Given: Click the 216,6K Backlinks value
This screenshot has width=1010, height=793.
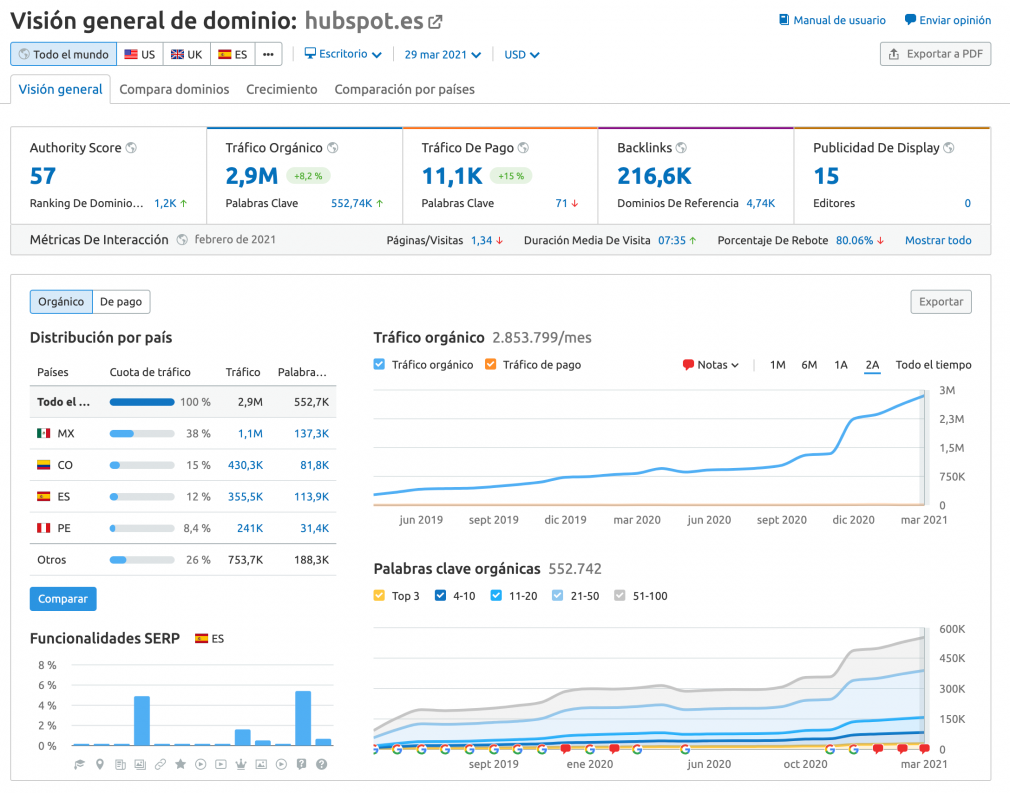Looking at the screenshot, I should 654,176.
